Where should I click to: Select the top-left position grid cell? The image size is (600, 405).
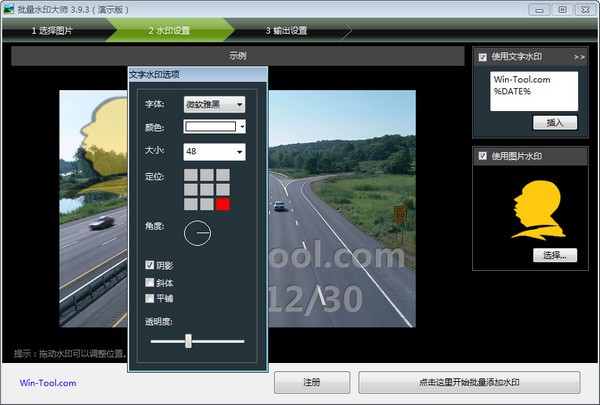pos(192,175)
